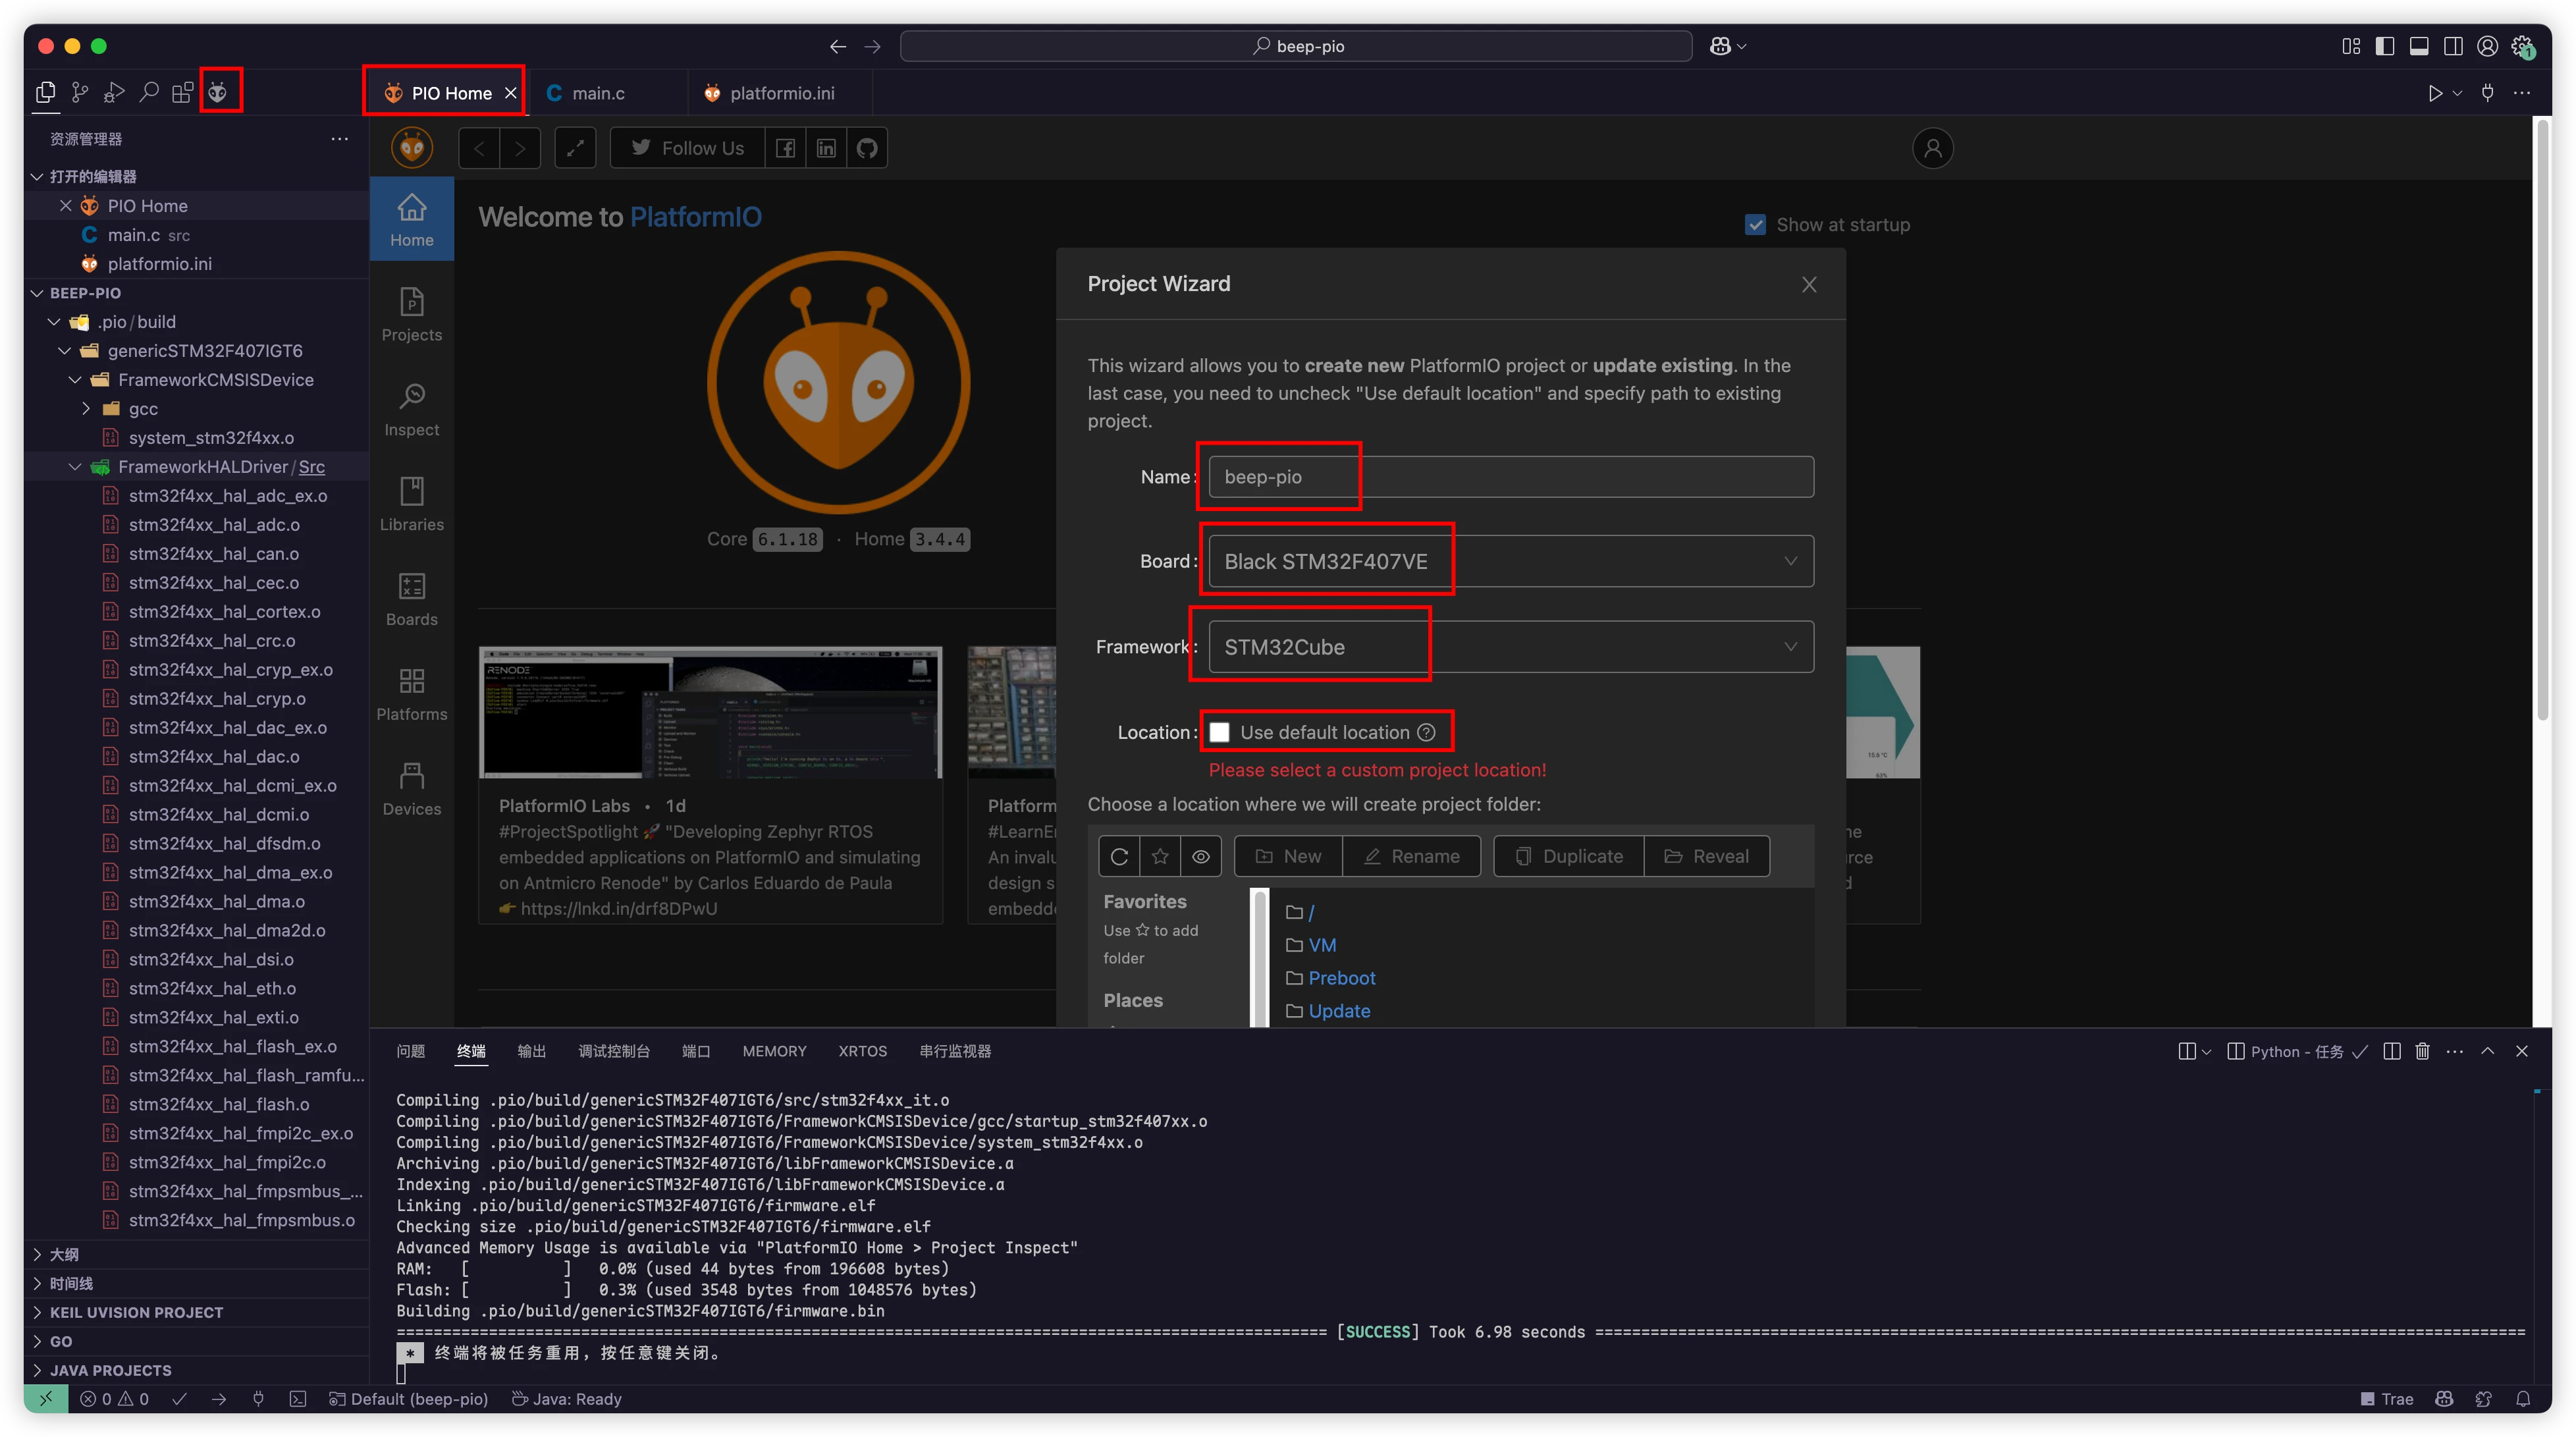Viewport: 2576px width, 1437px height.
Task: Toggle hidden files eye icon in wizard
Action: pos(1201,856)
